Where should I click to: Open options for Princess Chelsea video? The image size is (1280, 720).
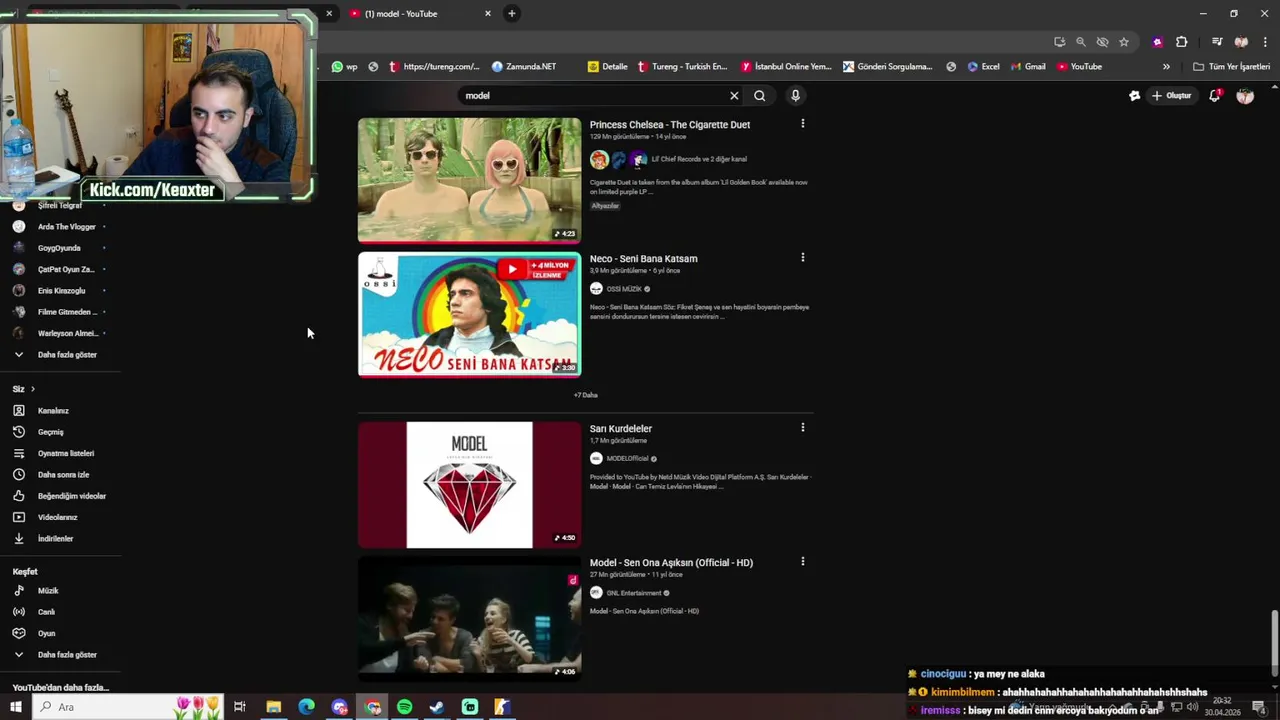tap(802, 124)
